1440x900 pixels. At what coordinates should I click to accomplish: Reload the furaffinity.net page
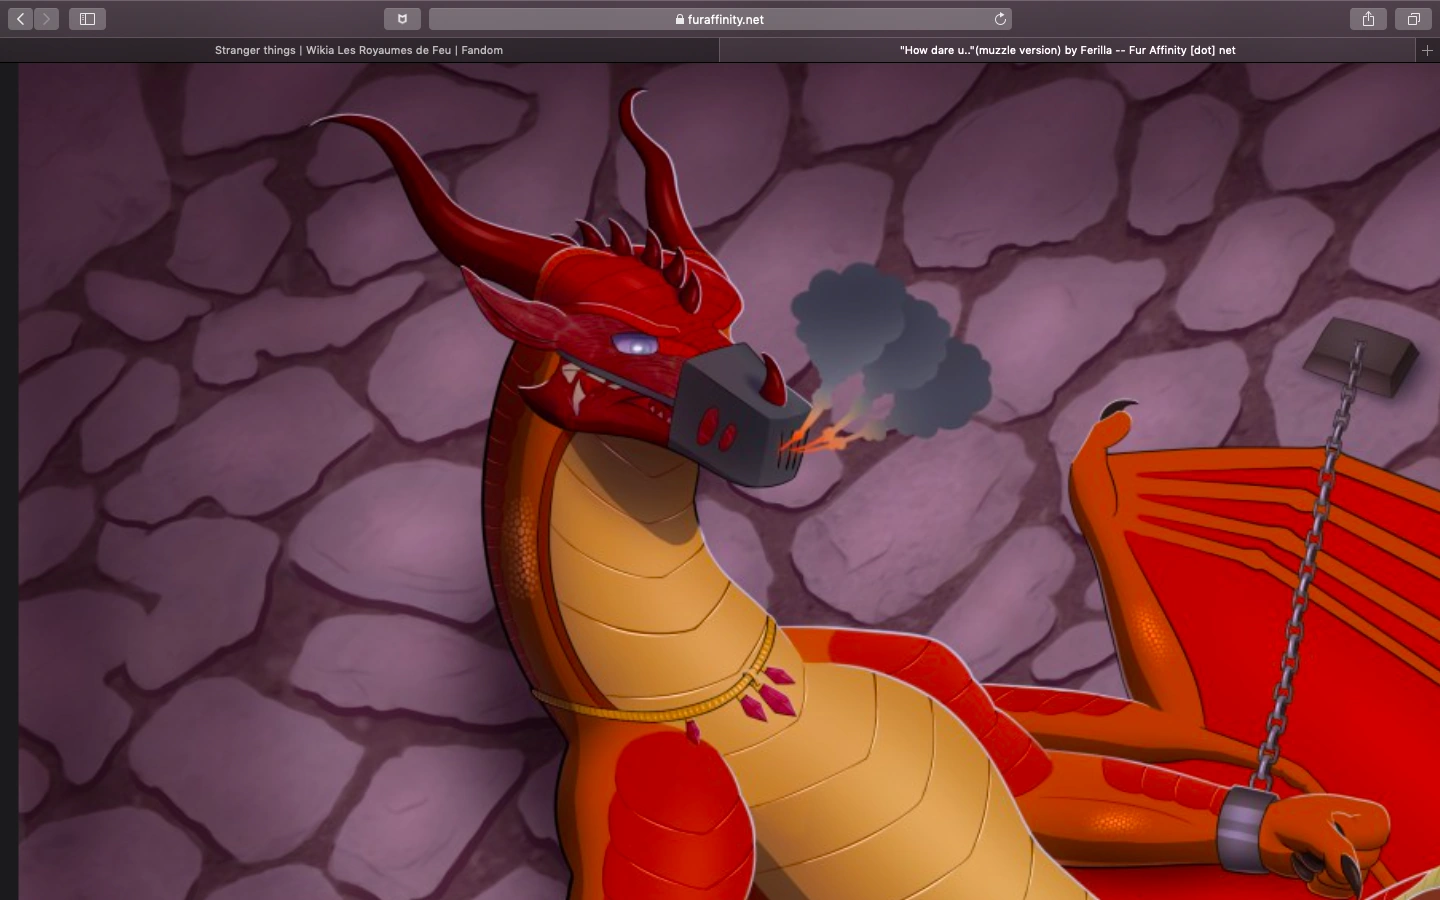click(x=999, y=19)
